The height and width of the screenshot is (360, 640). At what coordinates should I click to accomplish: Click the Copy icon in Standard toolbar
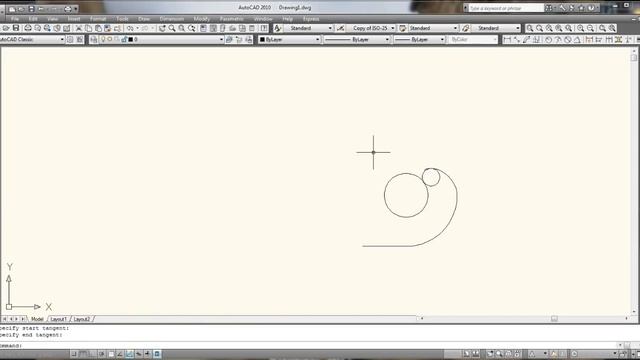88,28
